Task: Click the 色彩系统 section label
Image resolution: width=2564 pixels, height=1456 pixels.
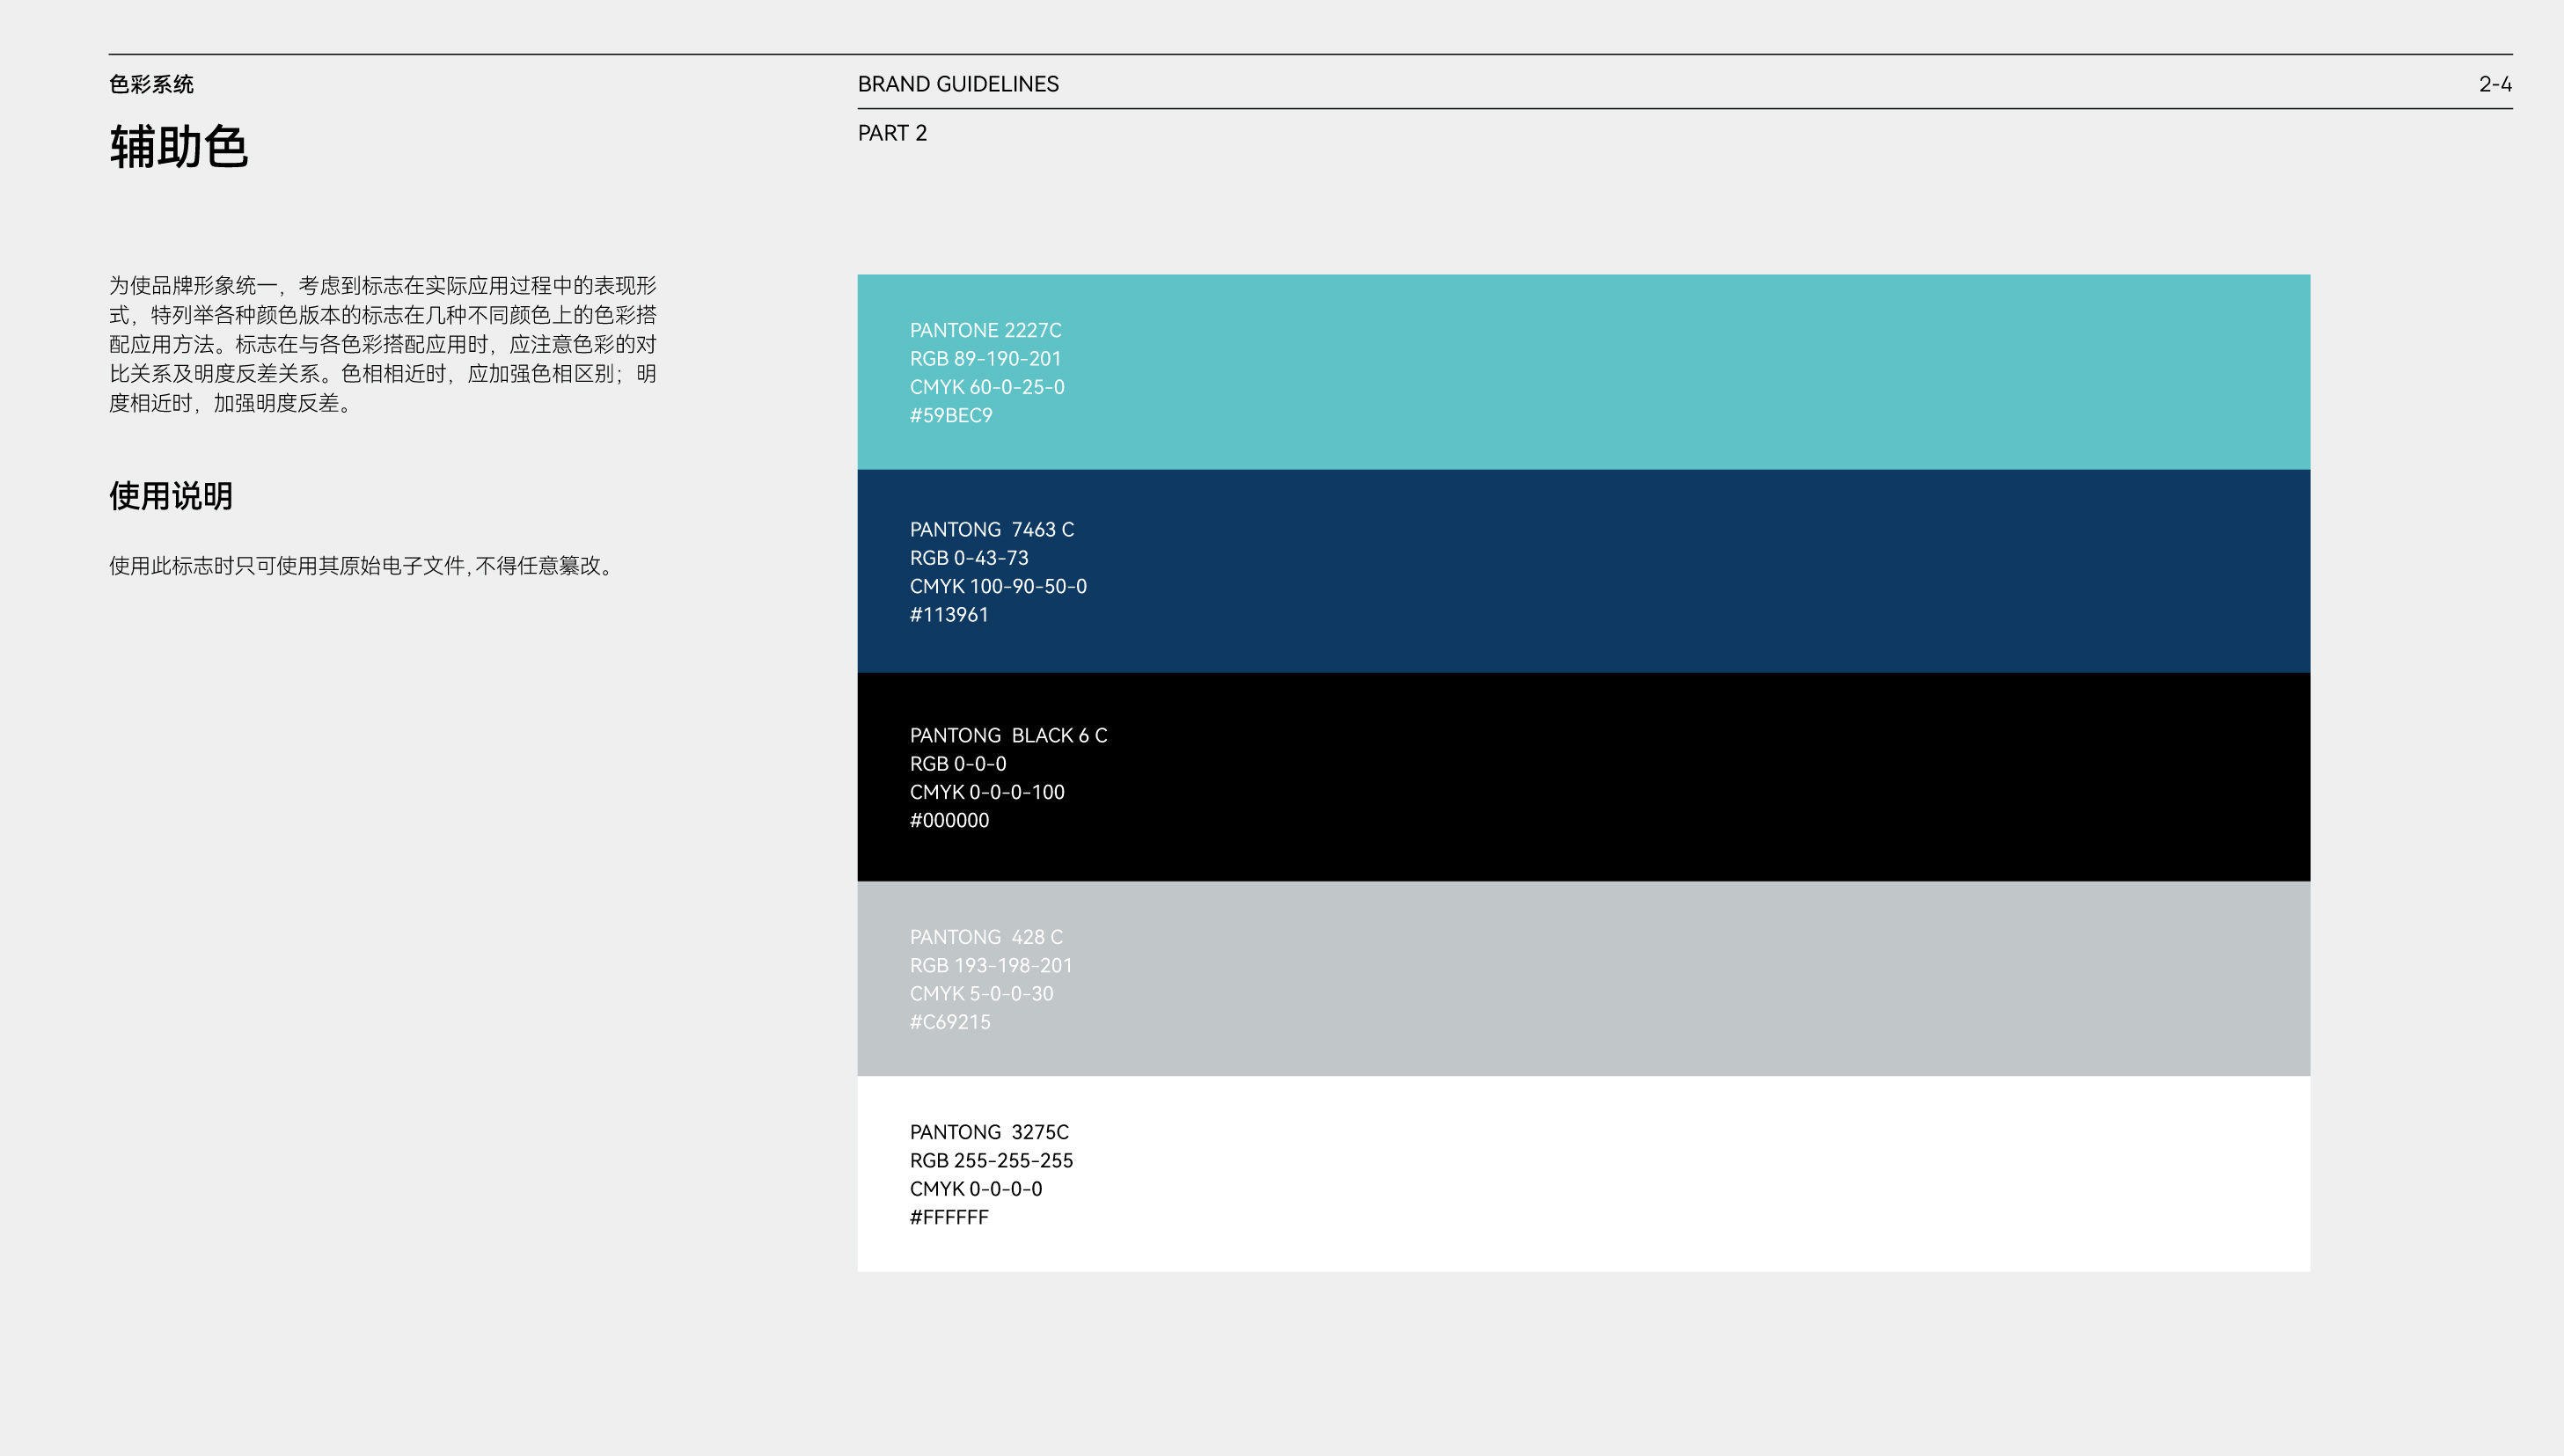Action: coord(151,84)
